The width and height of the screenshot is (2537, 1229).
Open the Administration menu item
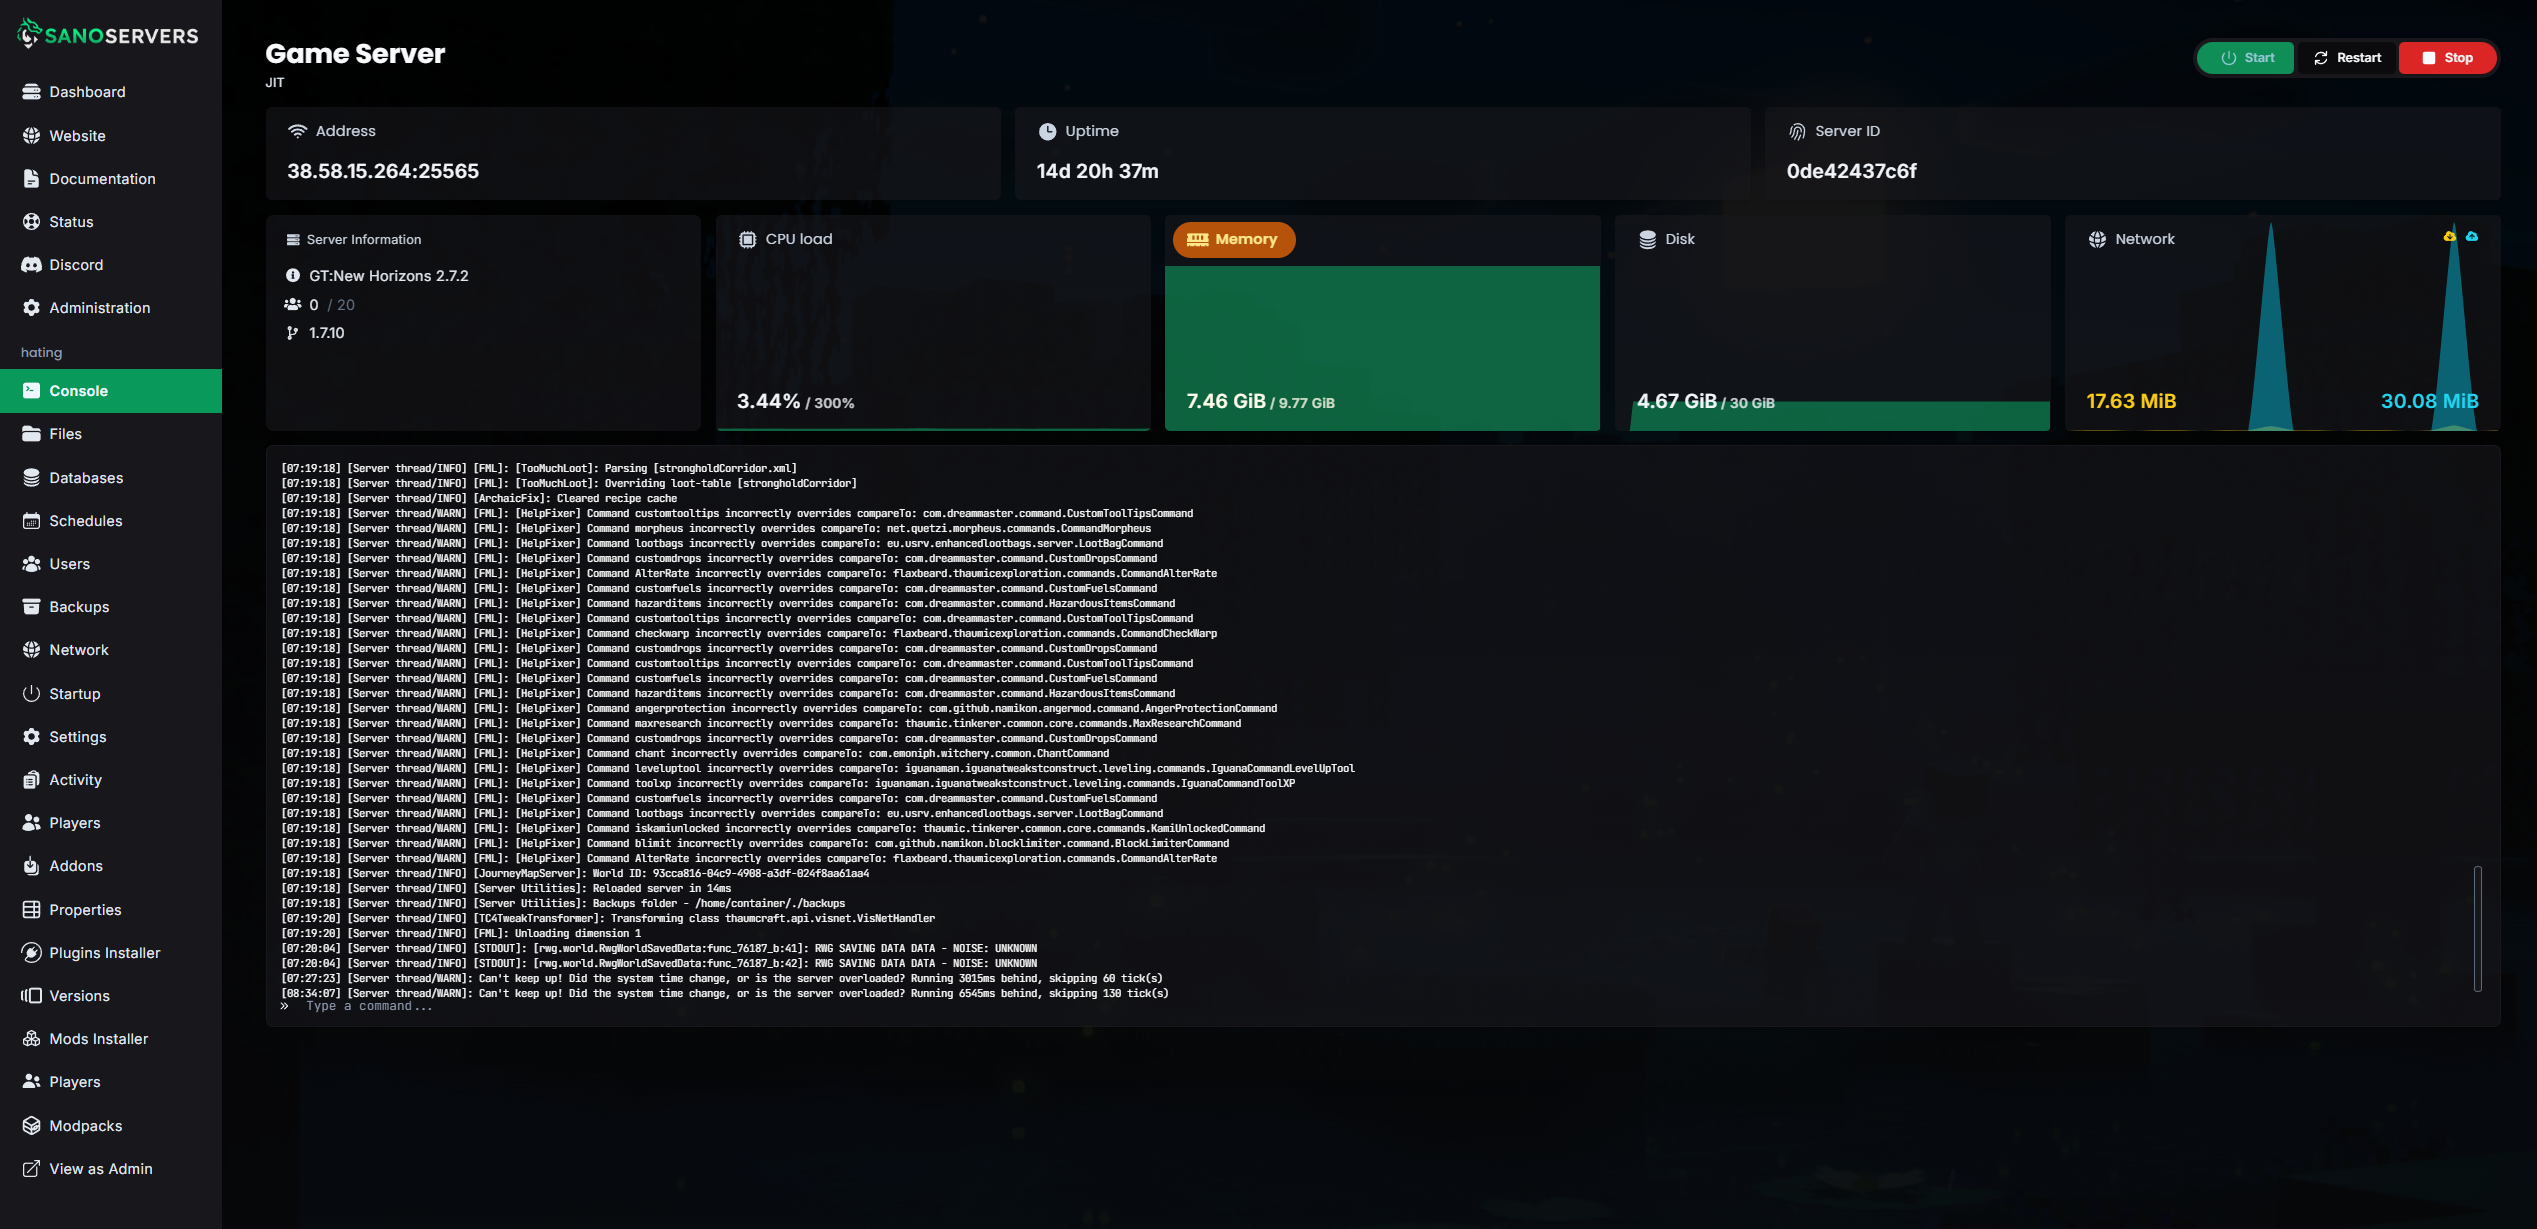[100, 307]
